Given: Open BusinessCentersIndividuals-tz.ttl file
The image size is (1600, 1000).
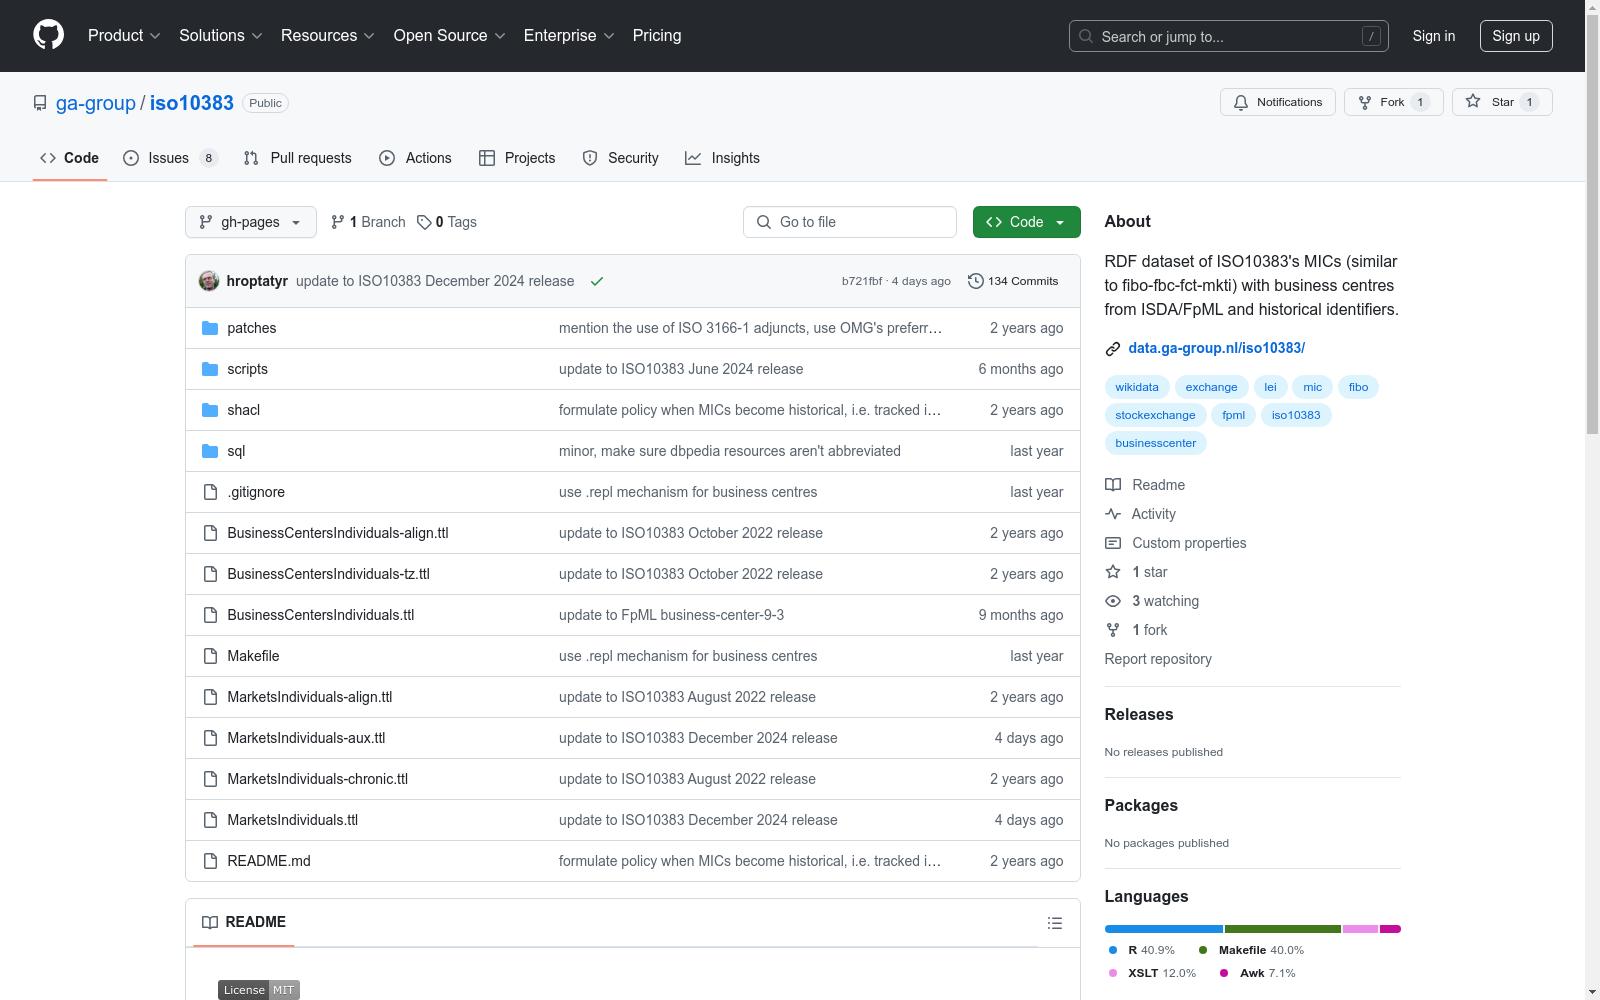Looking at the screenshot, I should click(x=328, y=574).
